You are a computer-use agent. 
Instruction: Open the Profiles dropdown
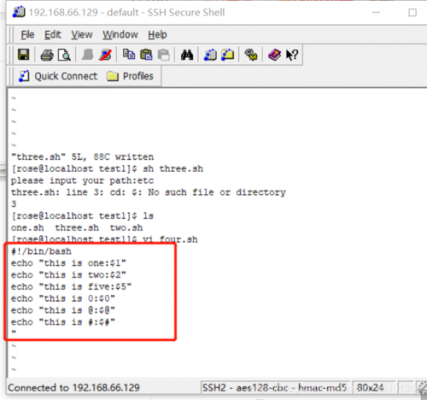click(130, 76)
